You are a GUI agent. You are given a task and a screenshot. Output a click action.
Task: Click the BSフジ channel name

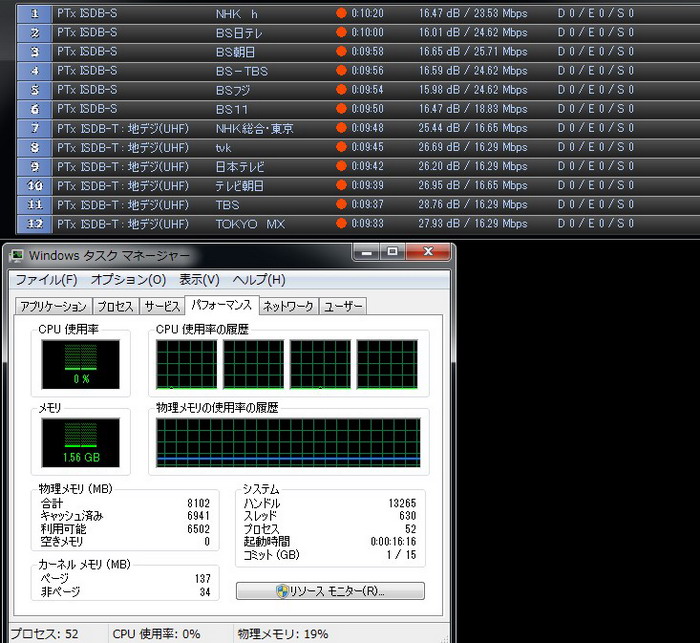[x=233, y=91]
